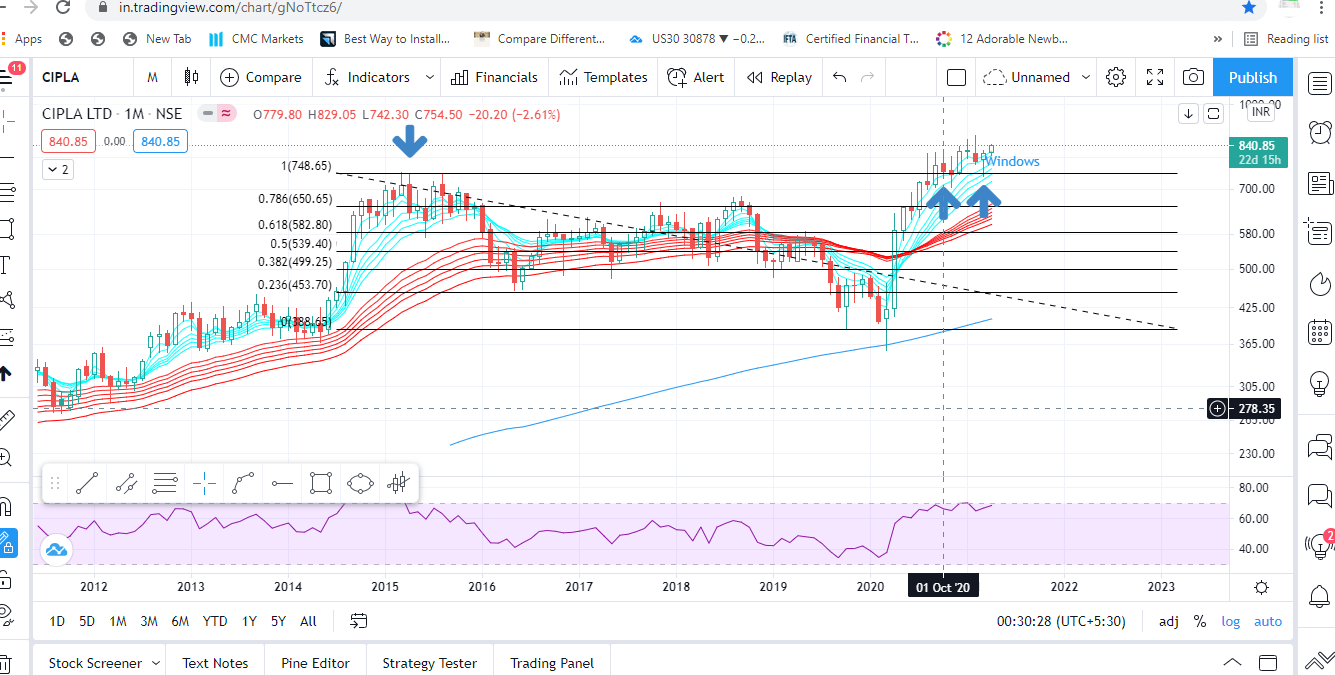Image resolution: width=1335 pixels, height=675 pixels.
Task: Open the timezone menu showing UTC+5:30
Action: [1061, 621]
